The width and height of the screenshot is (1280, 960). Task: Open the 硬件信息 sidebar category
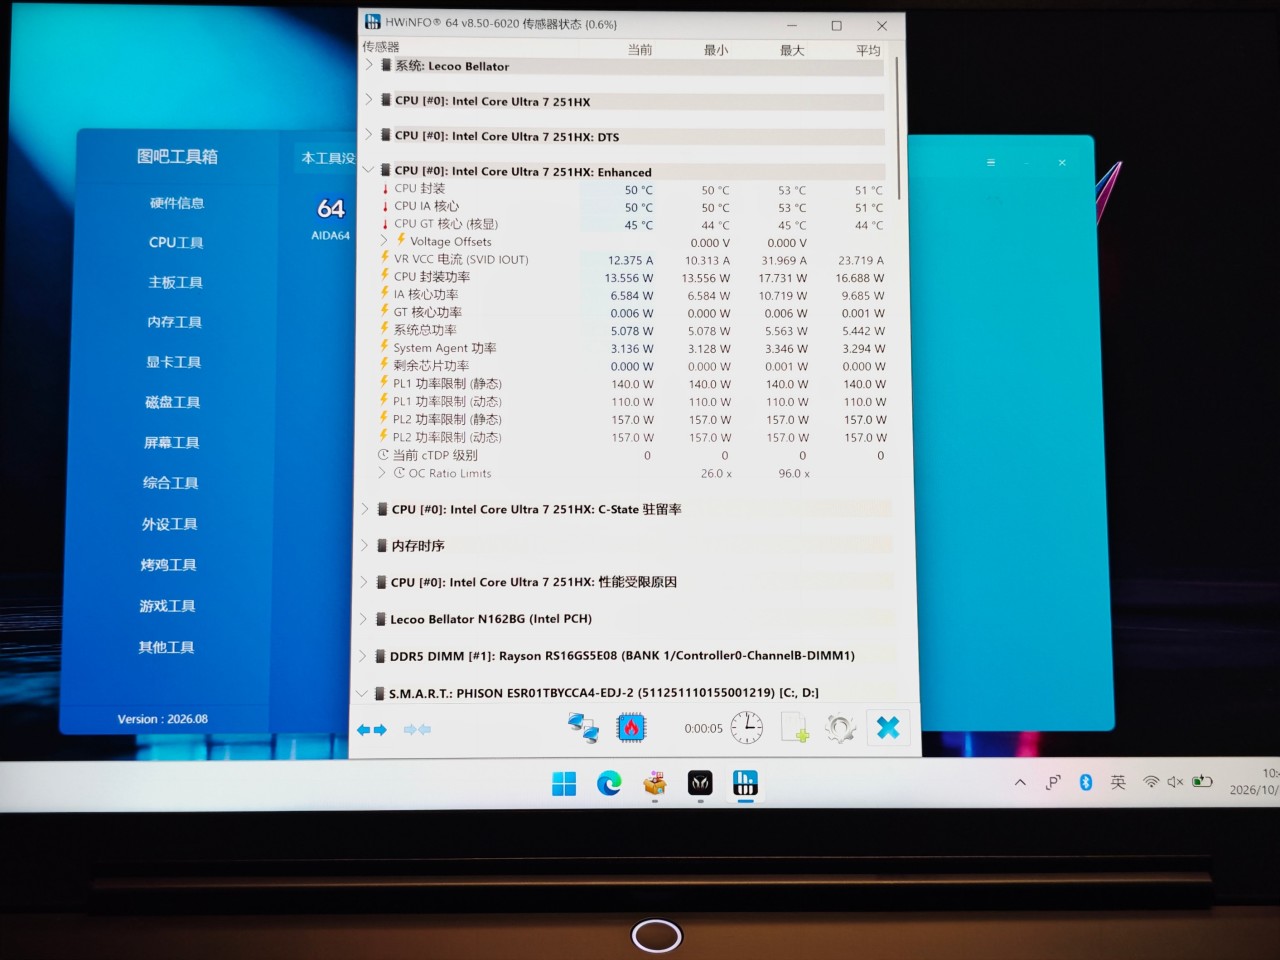point(177,203)
